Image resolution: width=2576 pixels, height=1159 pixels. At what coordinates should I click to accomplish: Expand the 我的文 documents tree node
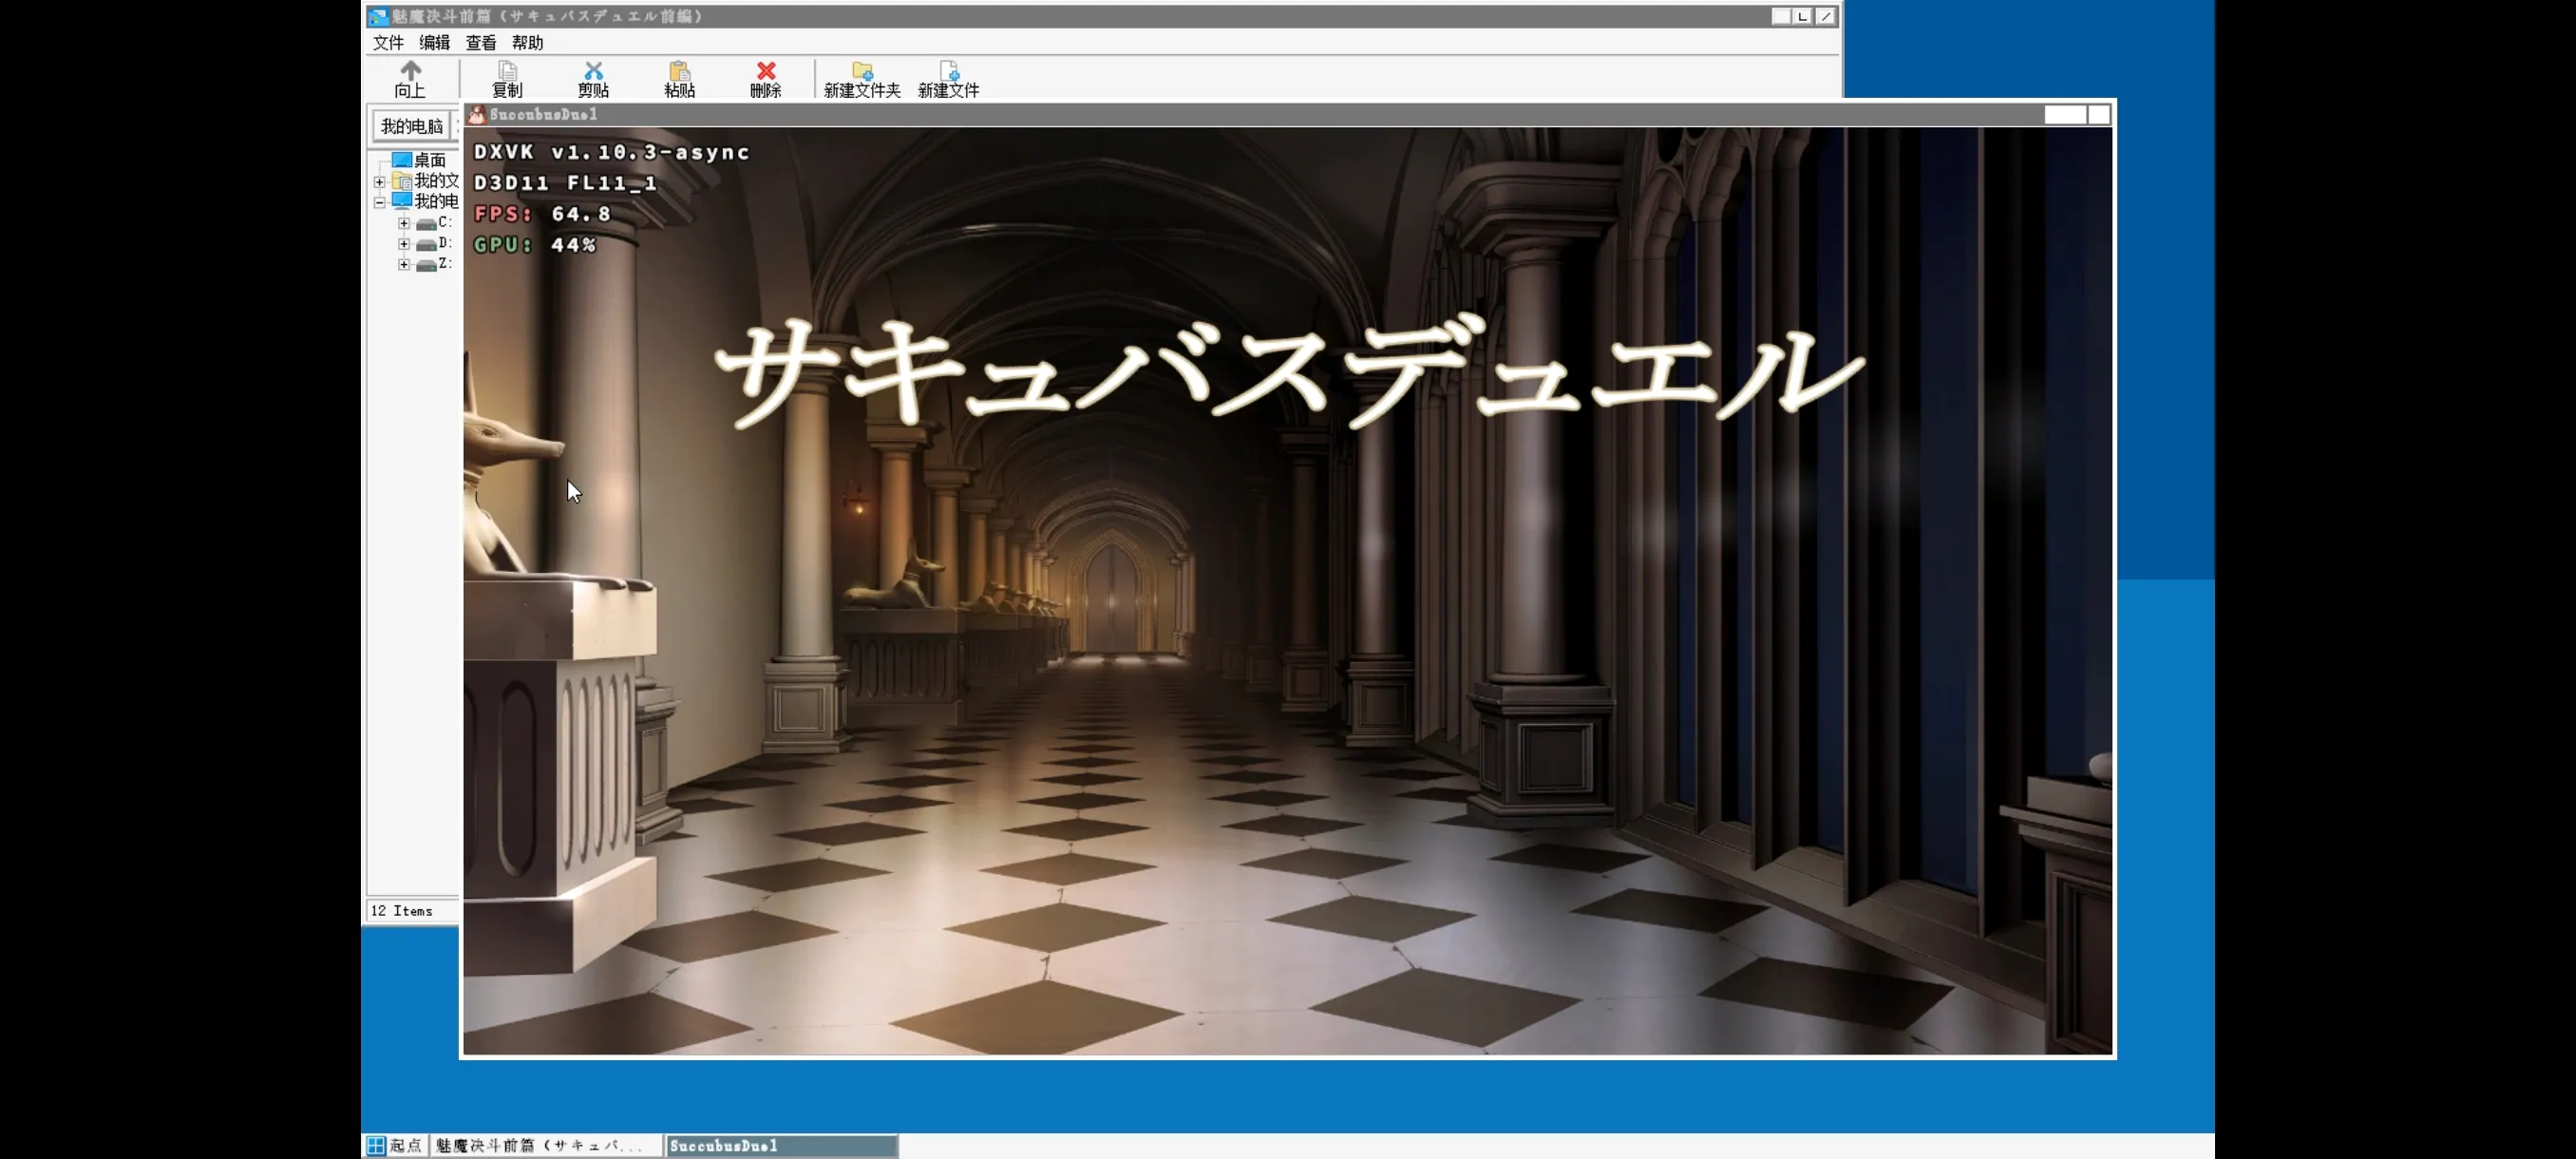(x=380, y=181)
